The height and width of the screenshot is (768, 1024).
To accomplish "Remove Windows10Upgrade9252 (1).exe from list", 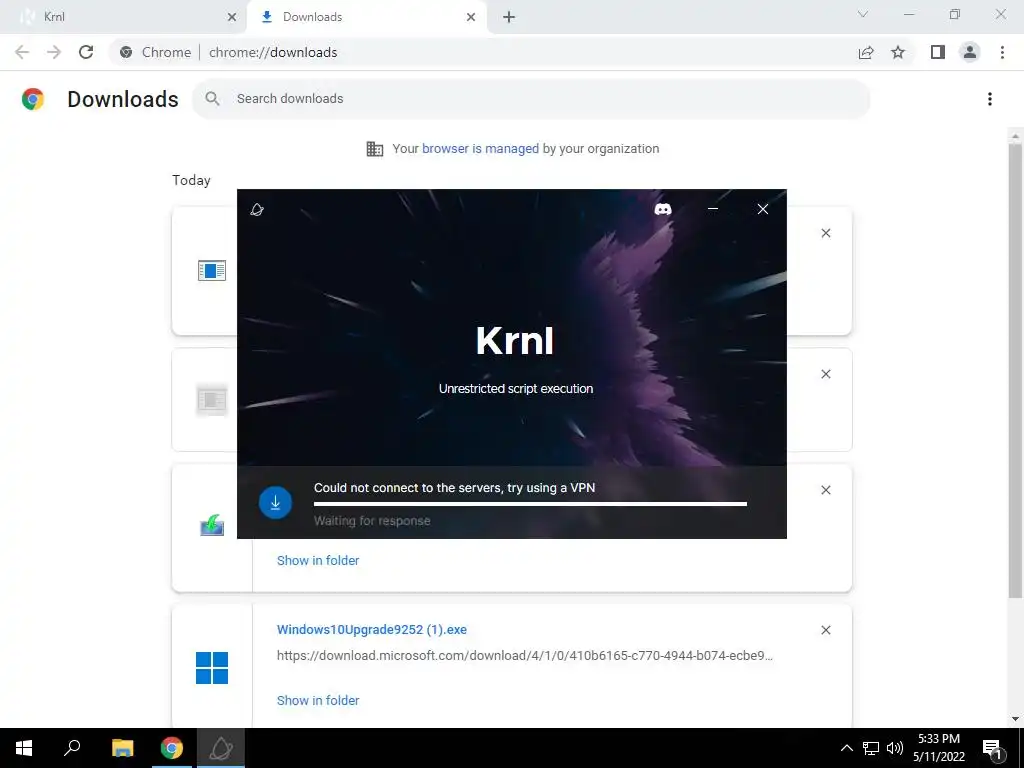I will click(825, 630).
